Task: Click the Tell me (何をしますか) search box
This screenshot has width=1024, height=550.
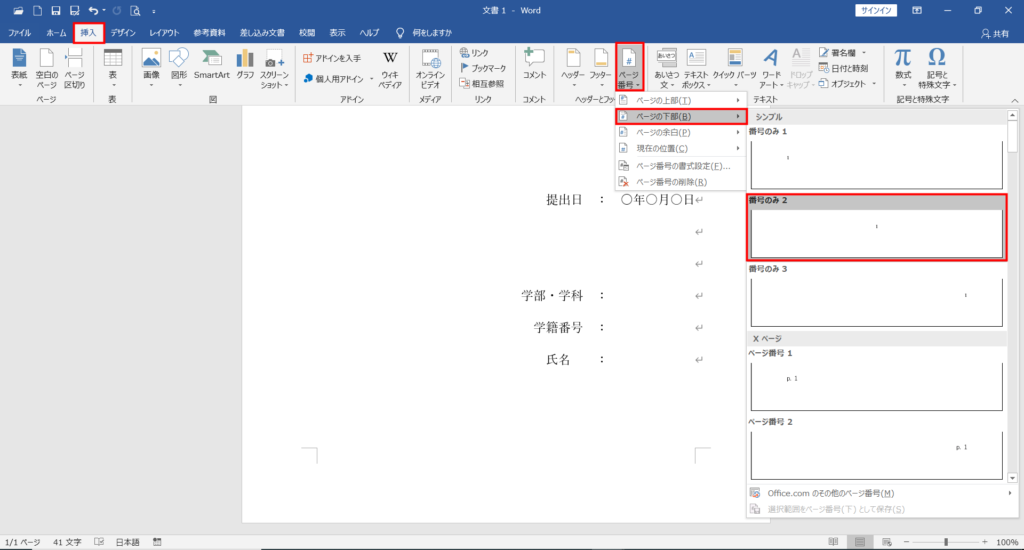Action: coord(424,33)
